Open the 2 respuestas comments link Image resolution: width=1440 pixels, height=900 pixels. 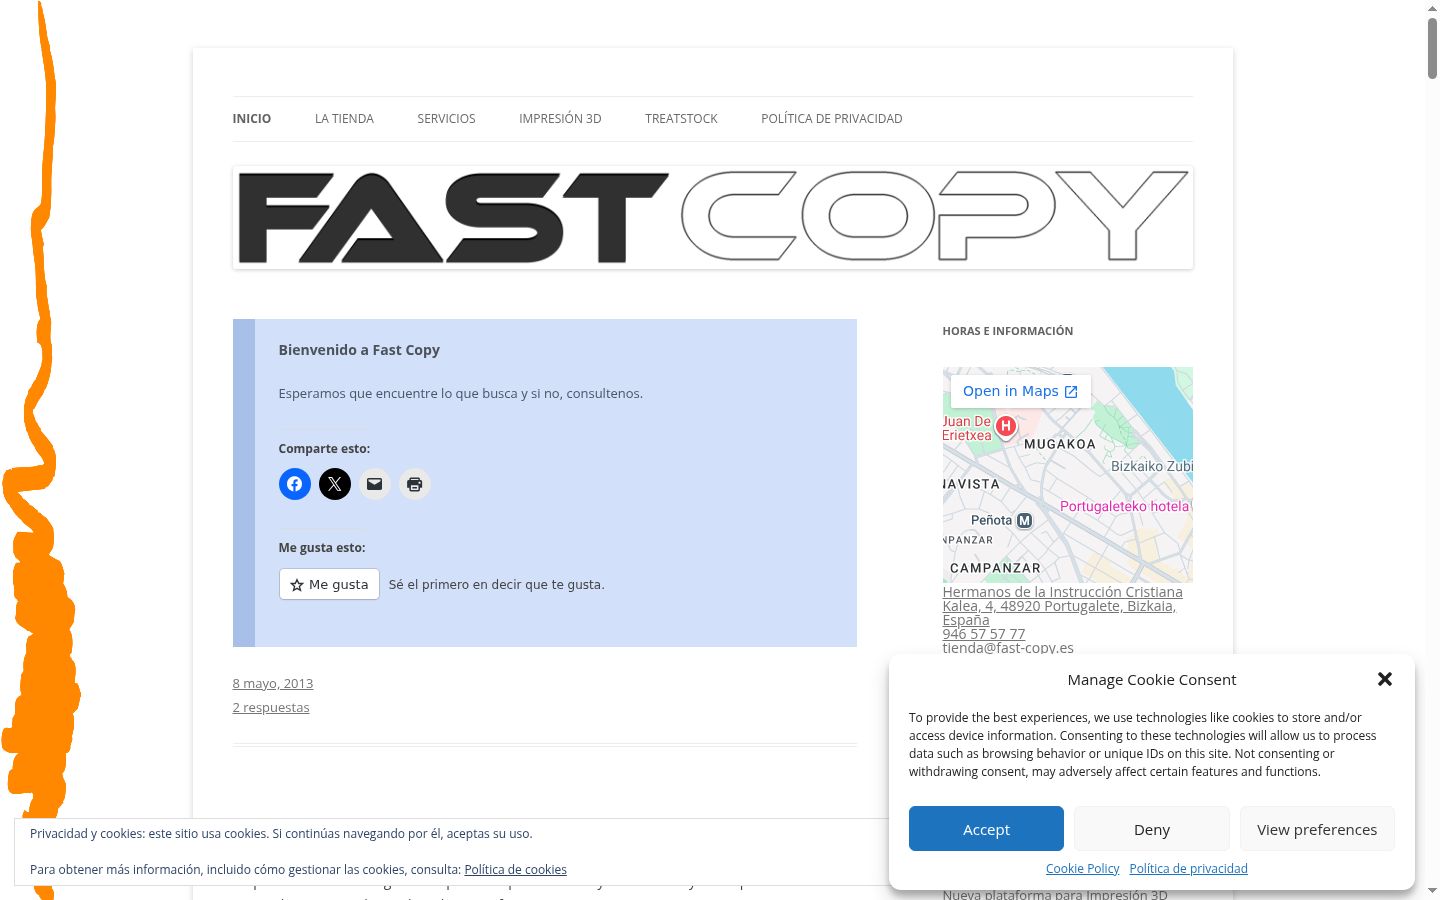point(271,707)
